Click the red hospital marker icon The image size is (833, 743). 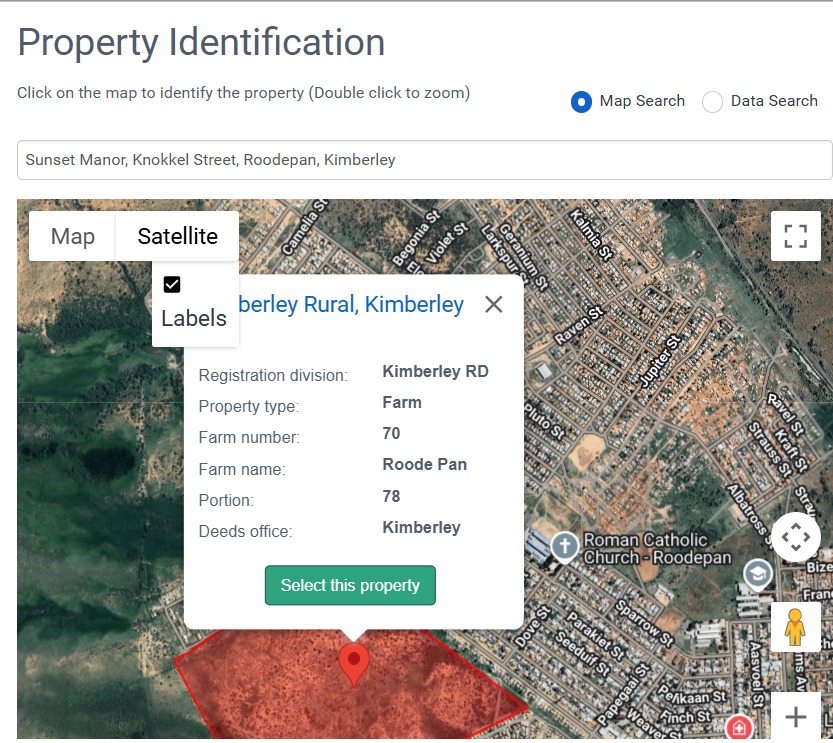coord(739,727)
